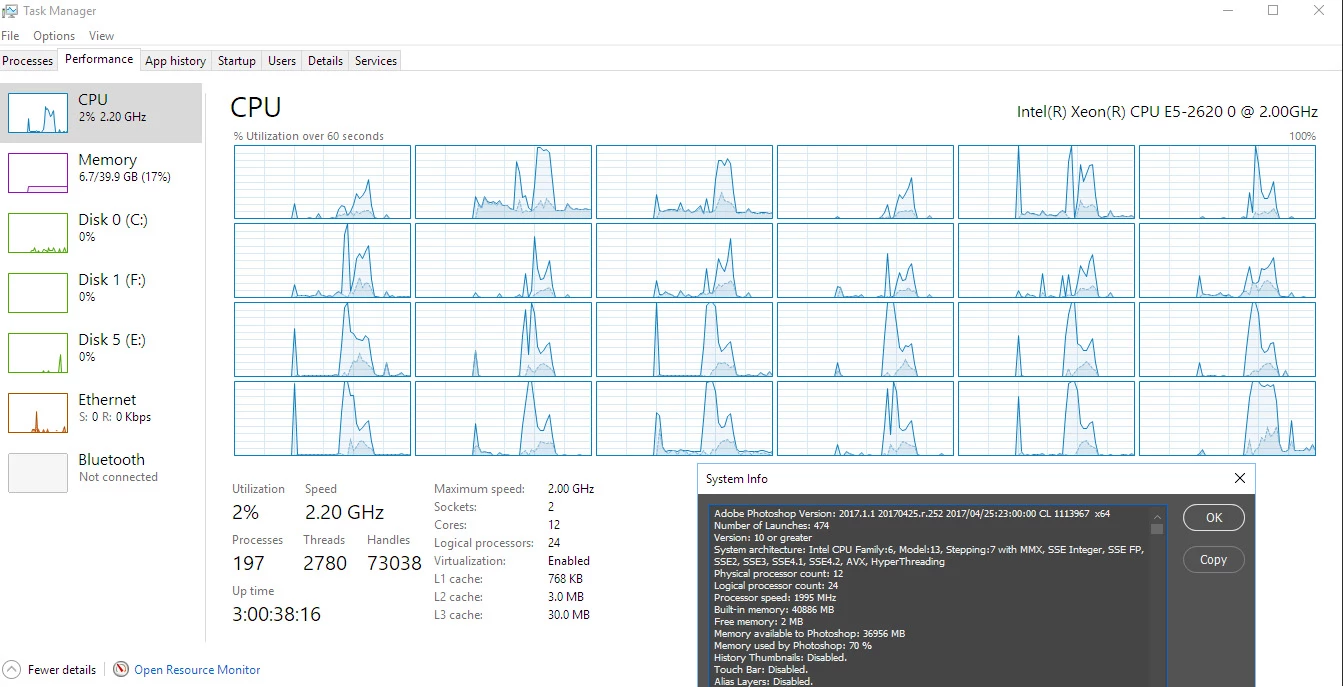The height and width of the screenshot is (687, 1343).
Task: Select the Memory graph thumbnail in sidebar
Action: 38,173
